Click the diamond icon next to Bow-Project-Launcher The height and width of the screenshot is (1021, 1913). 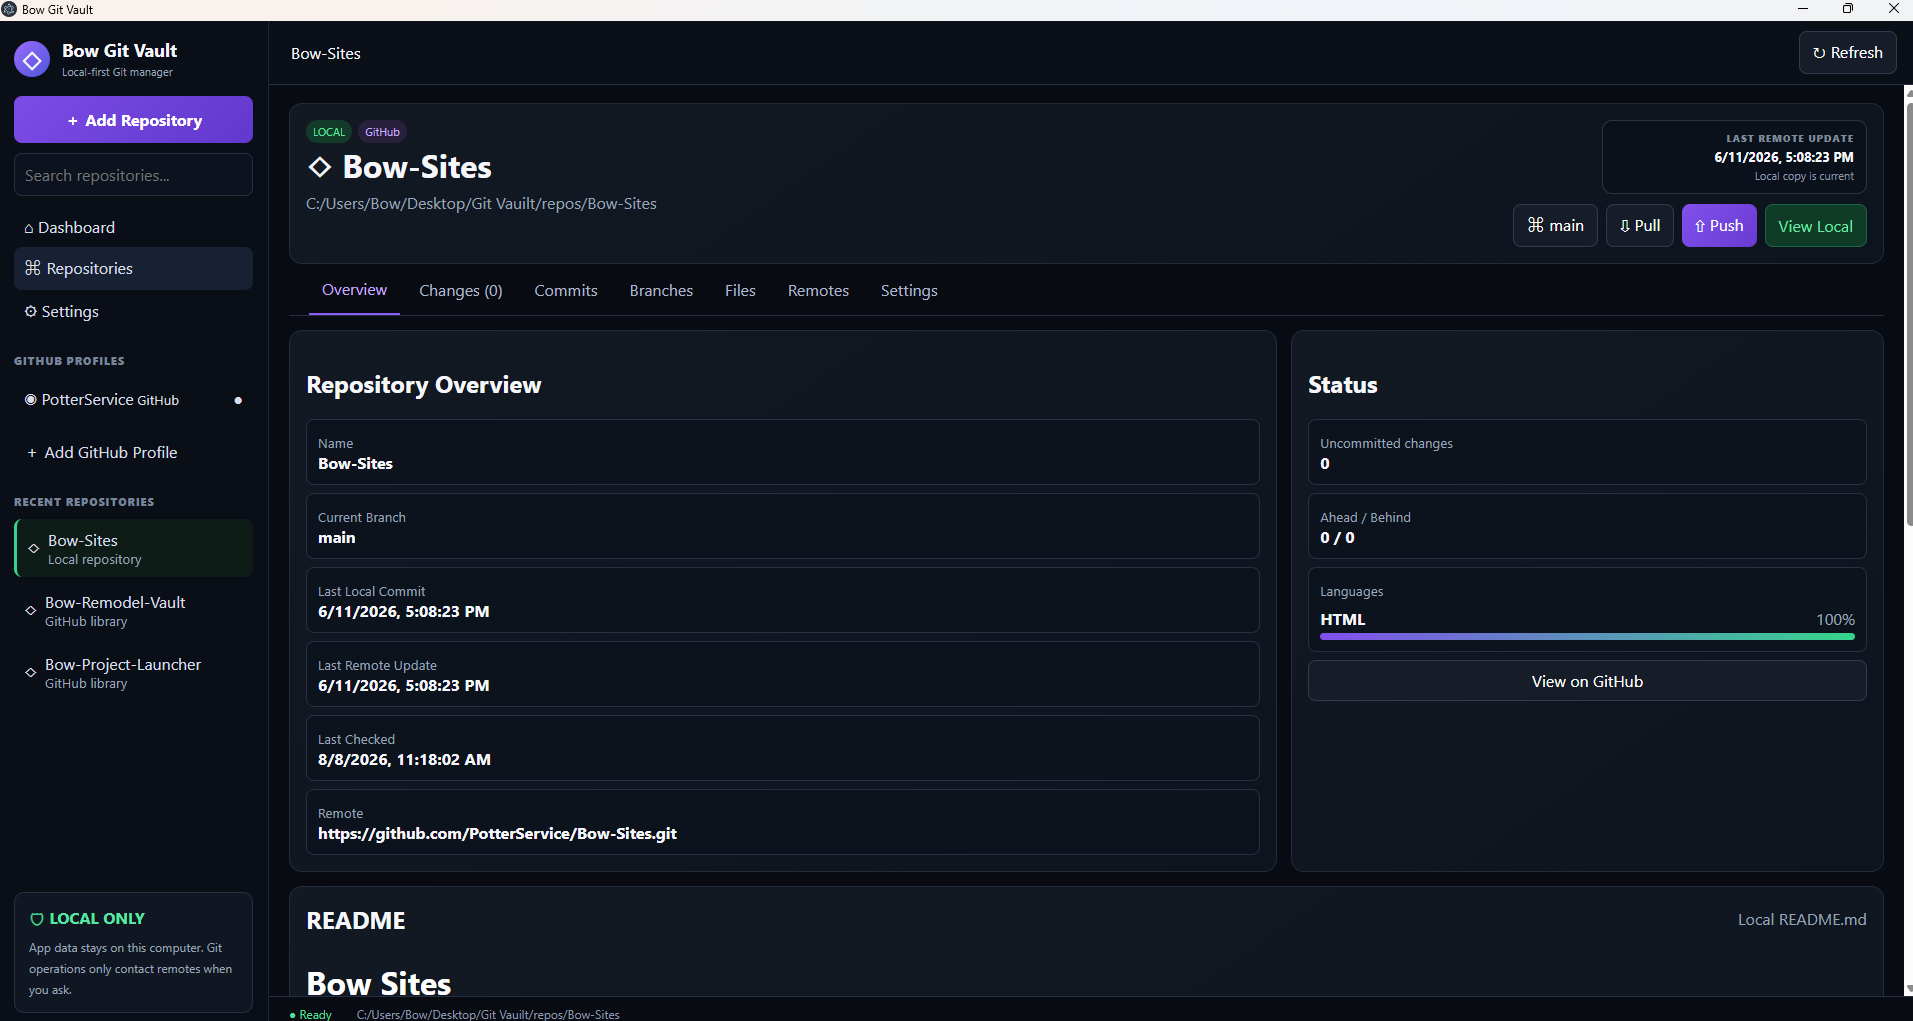coord(31,672)
